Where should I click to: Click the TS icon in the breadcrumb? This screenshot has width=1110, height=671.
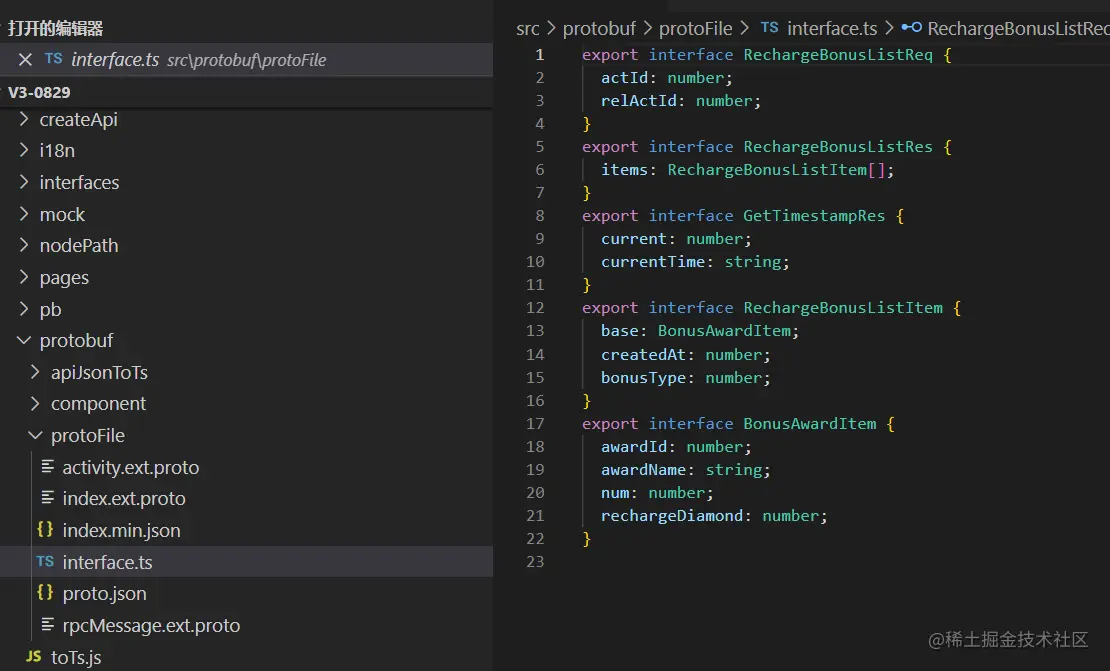pyautogui.click(x=769, y=28)
